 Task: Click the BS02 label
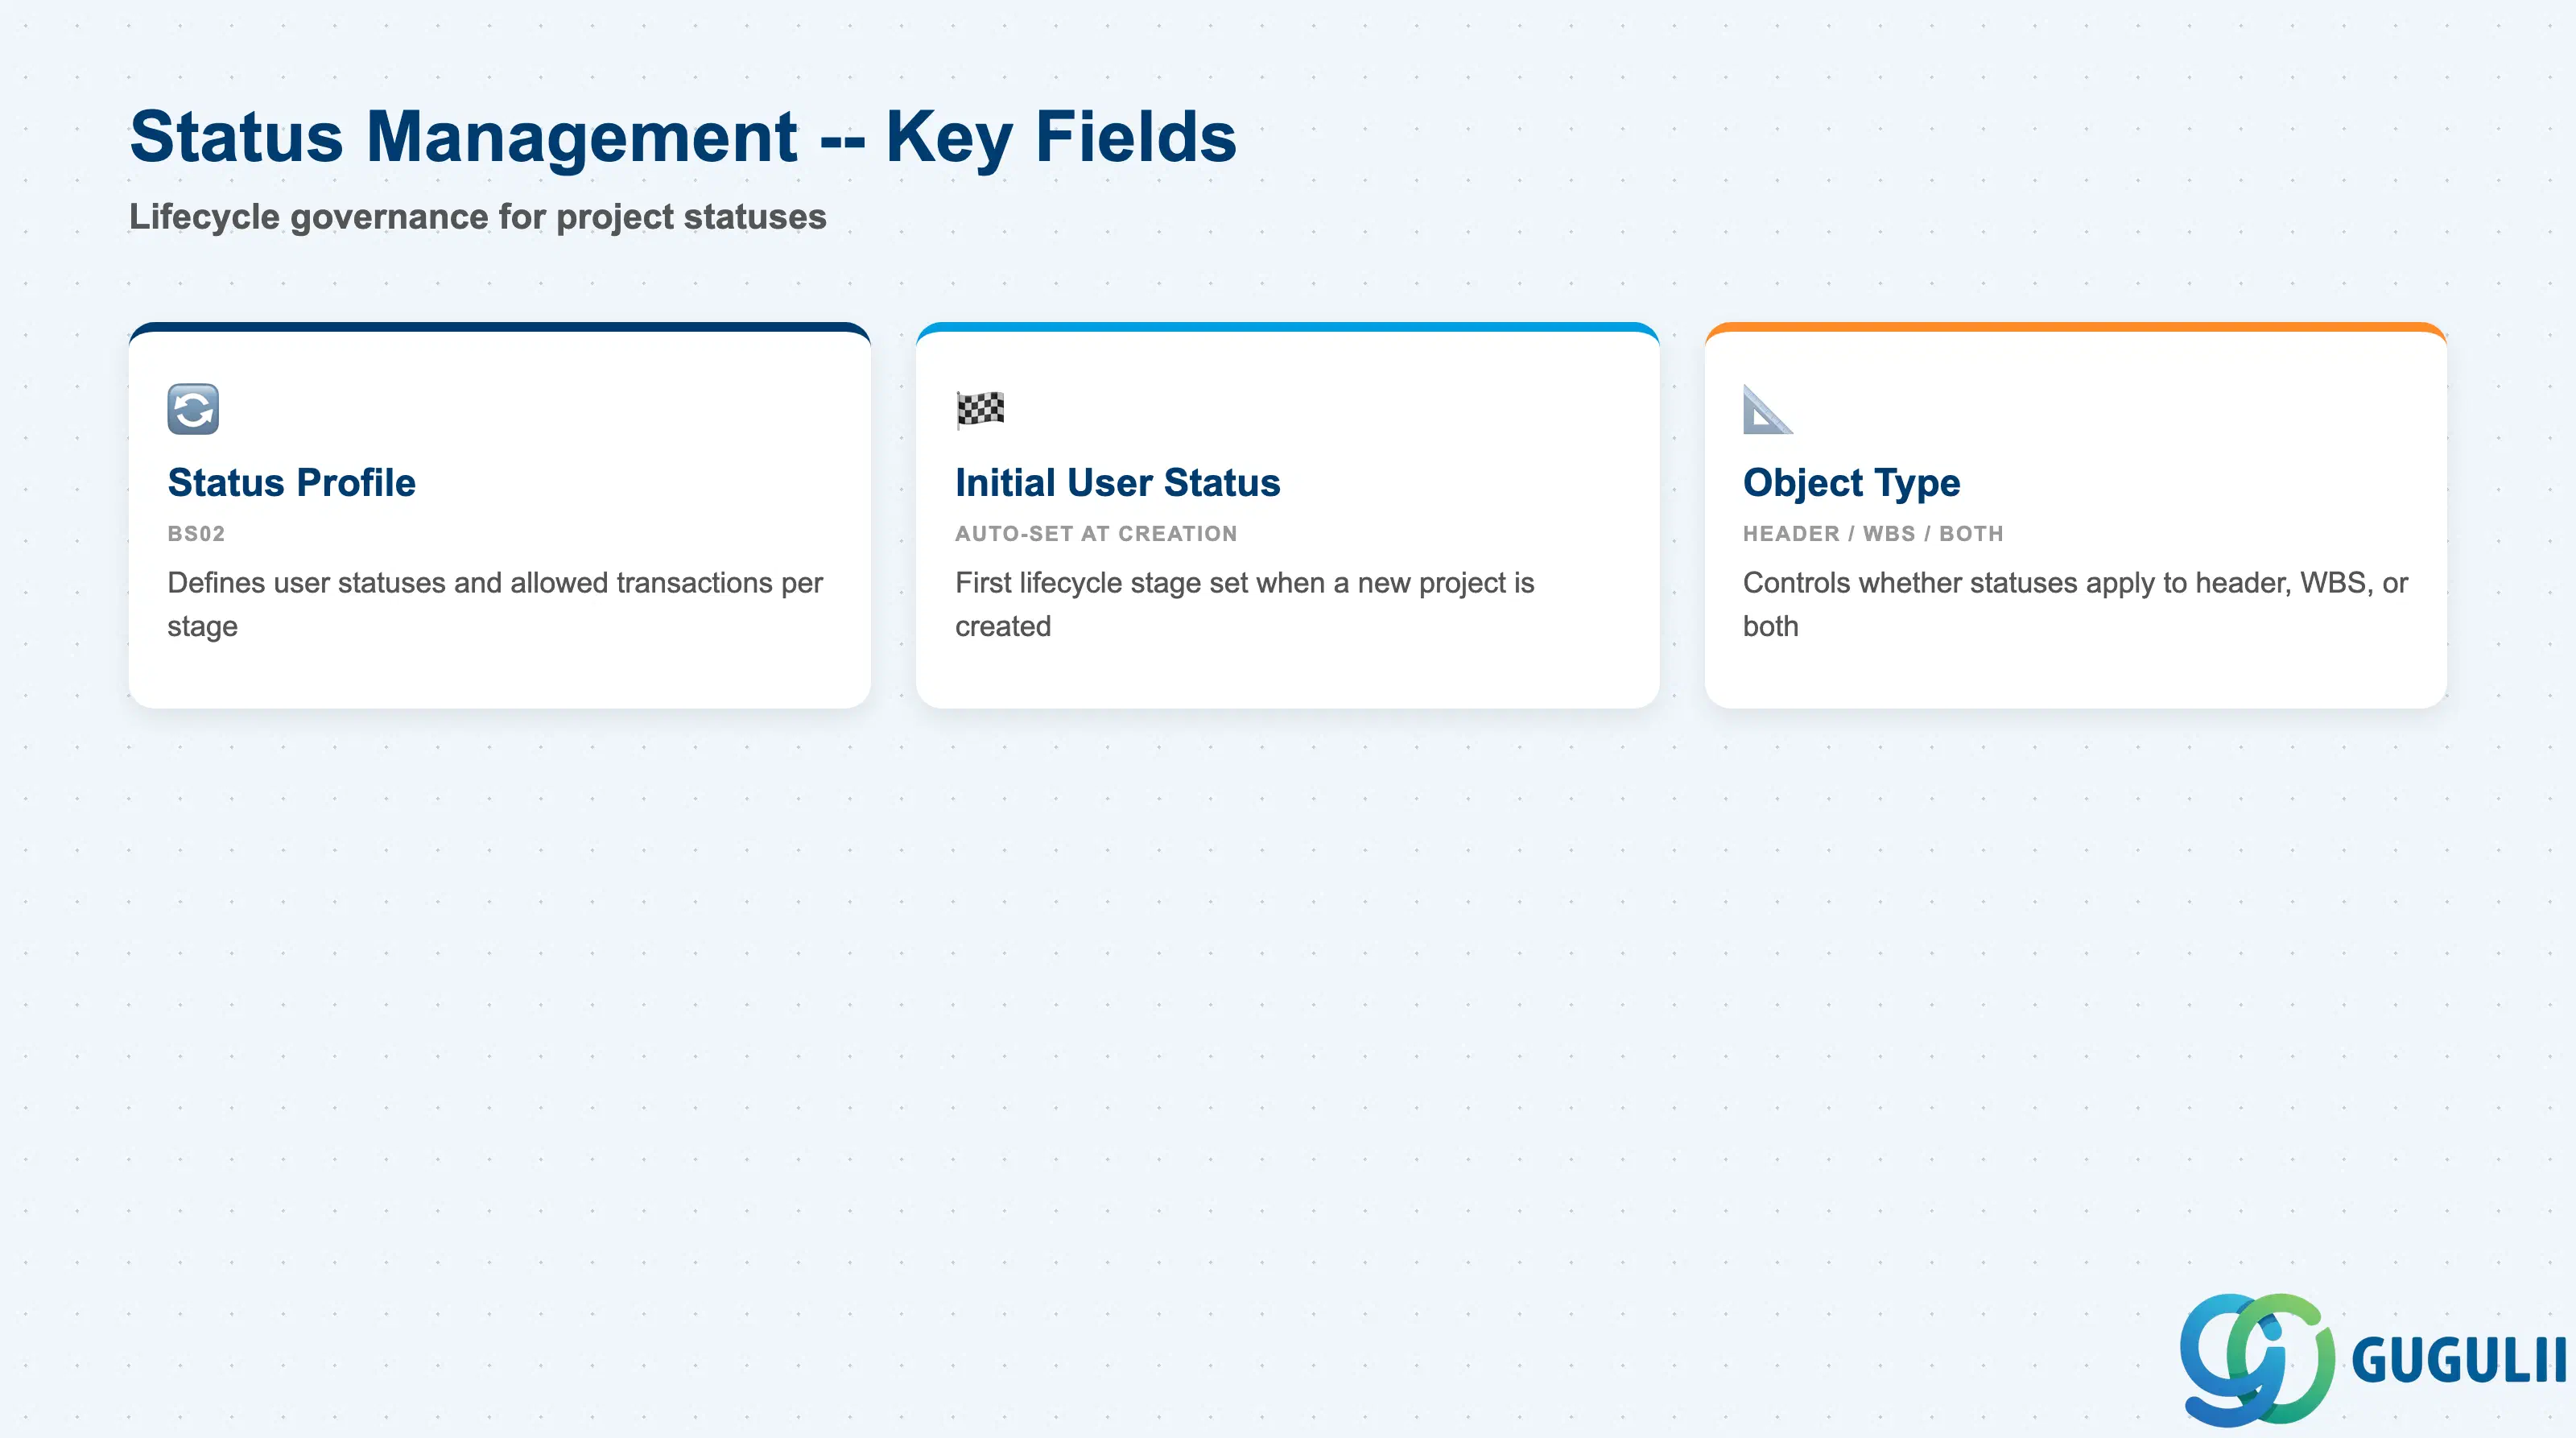[196, 533]
